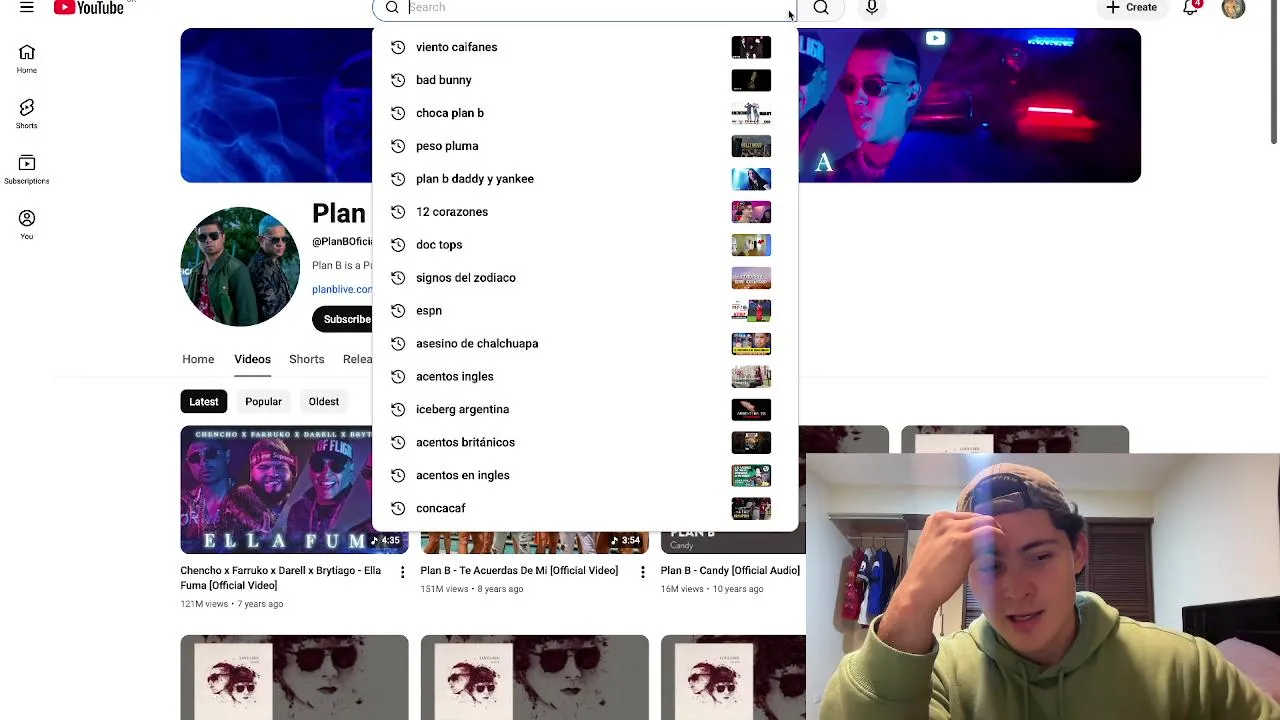The image size is (1280, 720).
Task: Select "asesino de chalchuapa" suggestion
Action: (x=585, y=344)
